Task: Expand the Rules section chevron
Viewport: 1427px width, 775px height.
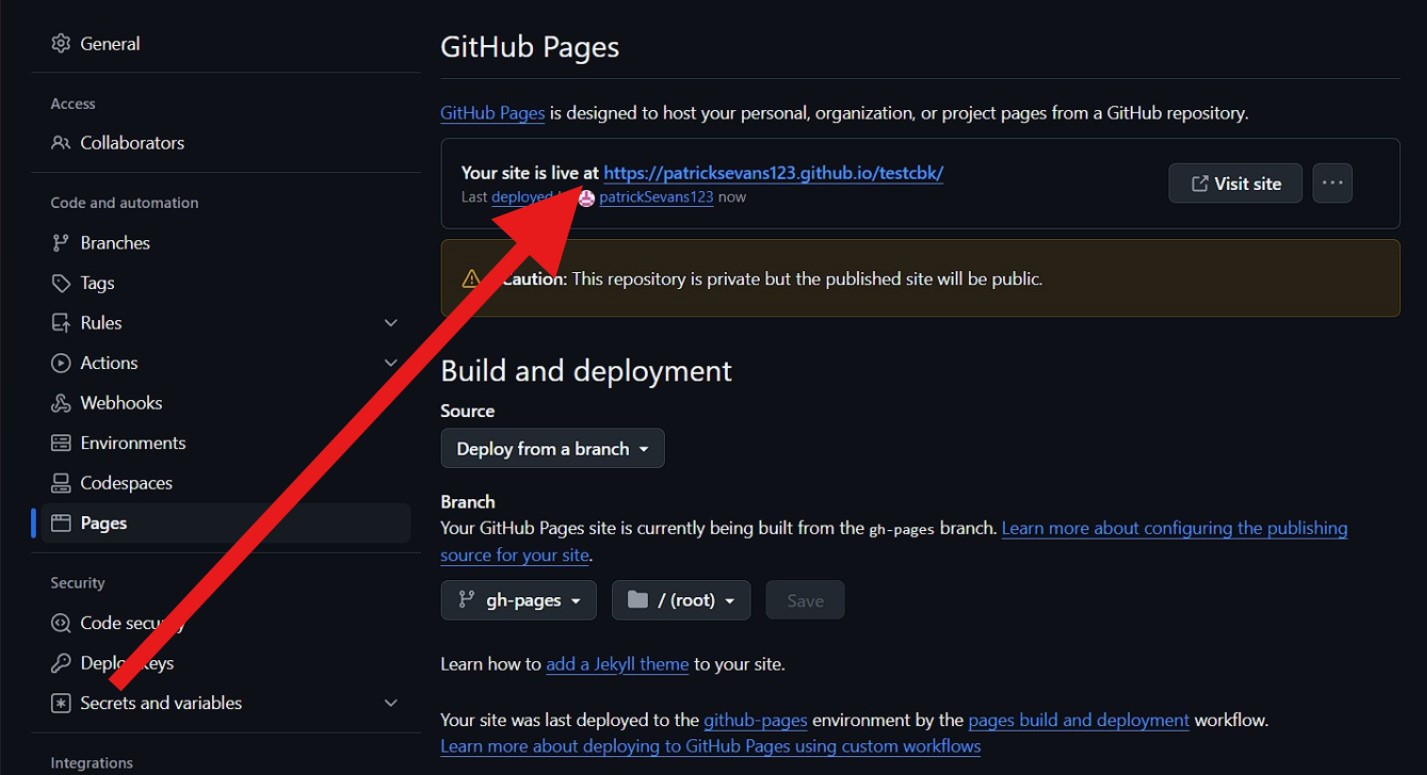Action: (x=391, y=323)
